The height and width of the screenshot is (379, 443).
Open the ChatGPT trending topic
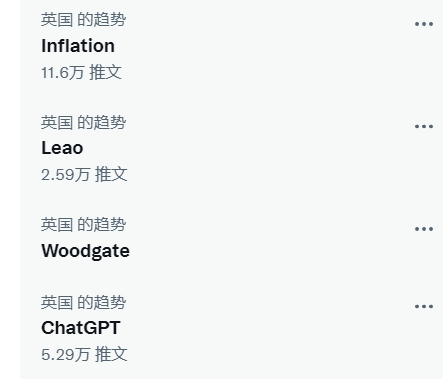tap(81, 328)
